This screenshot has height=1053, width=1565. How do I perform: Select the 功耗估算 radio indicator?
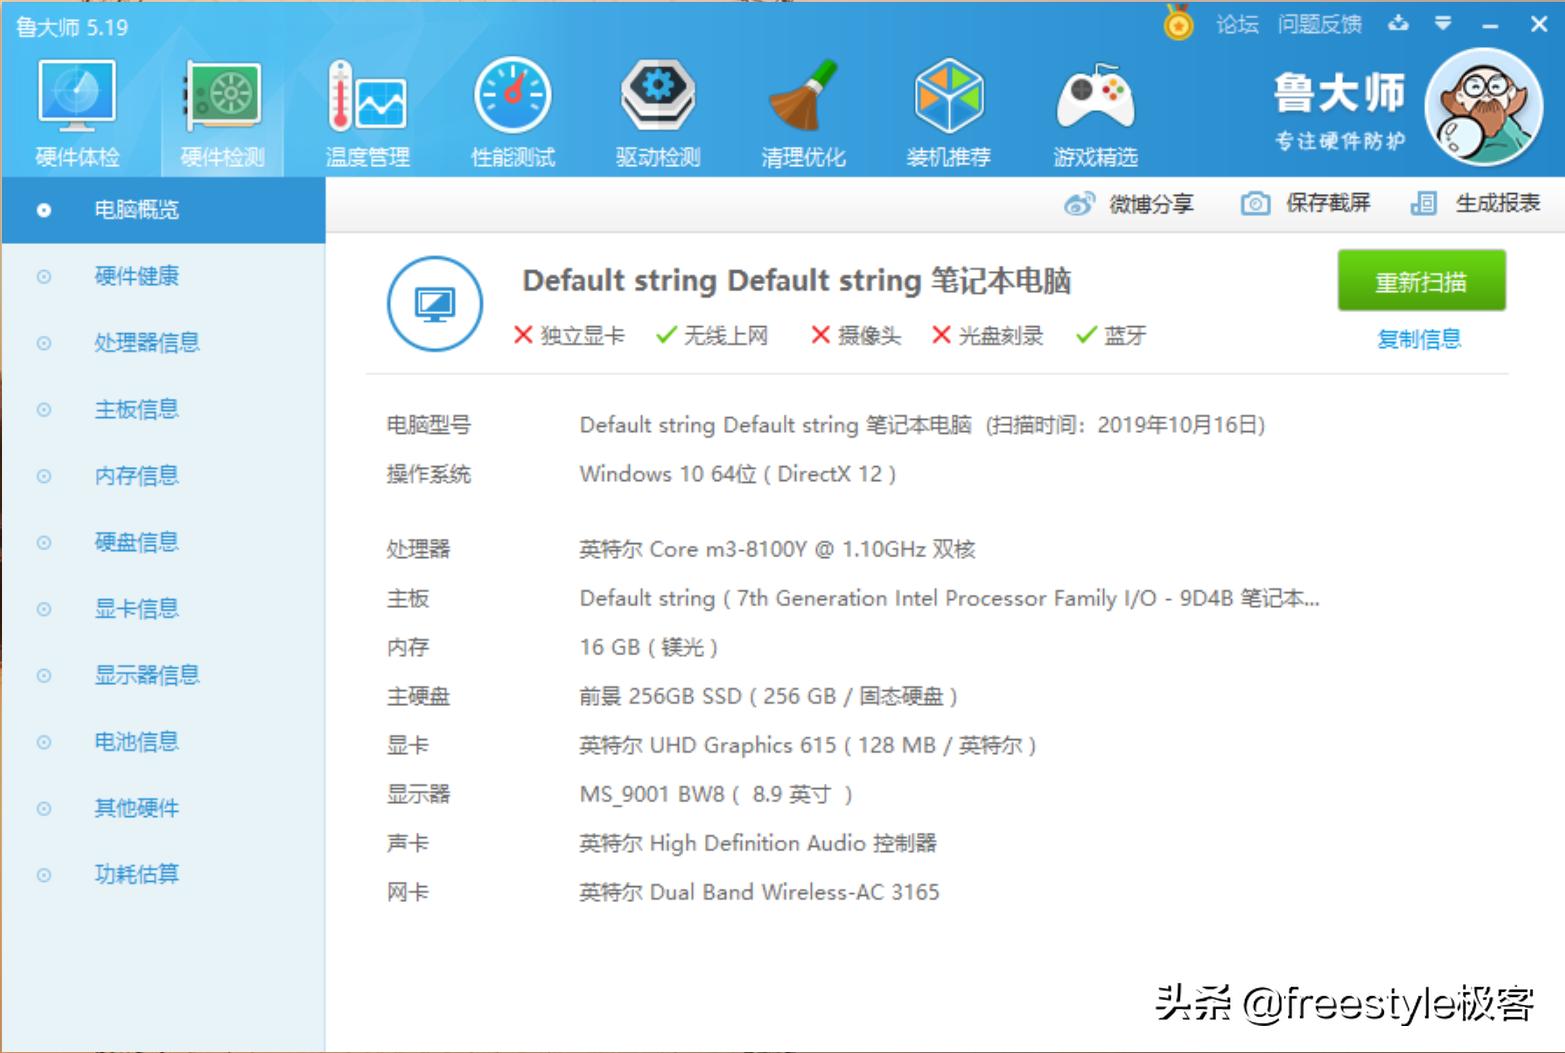pos(42,874)
